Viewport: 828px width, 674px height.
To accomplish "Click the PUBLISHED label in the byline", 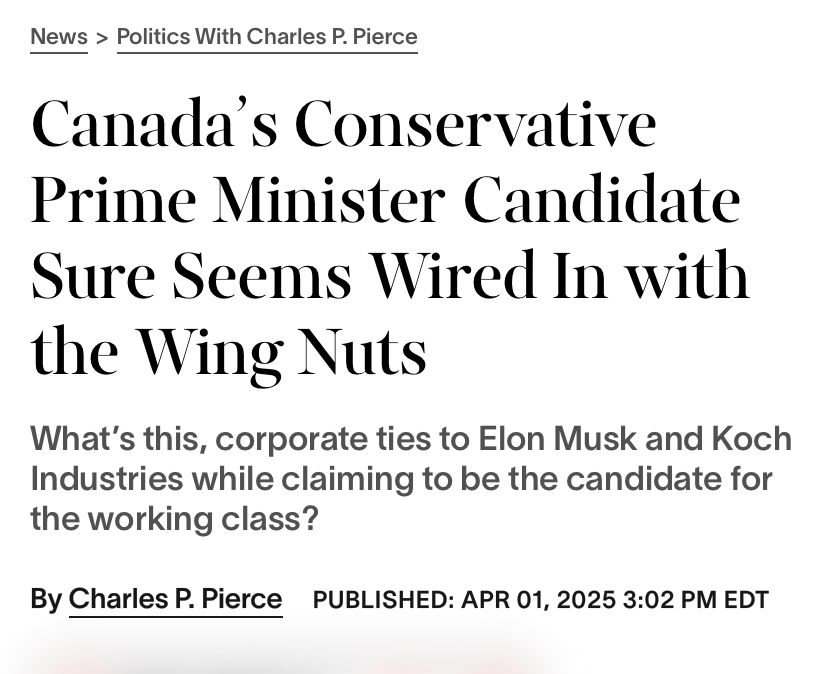I will point(383,600).
